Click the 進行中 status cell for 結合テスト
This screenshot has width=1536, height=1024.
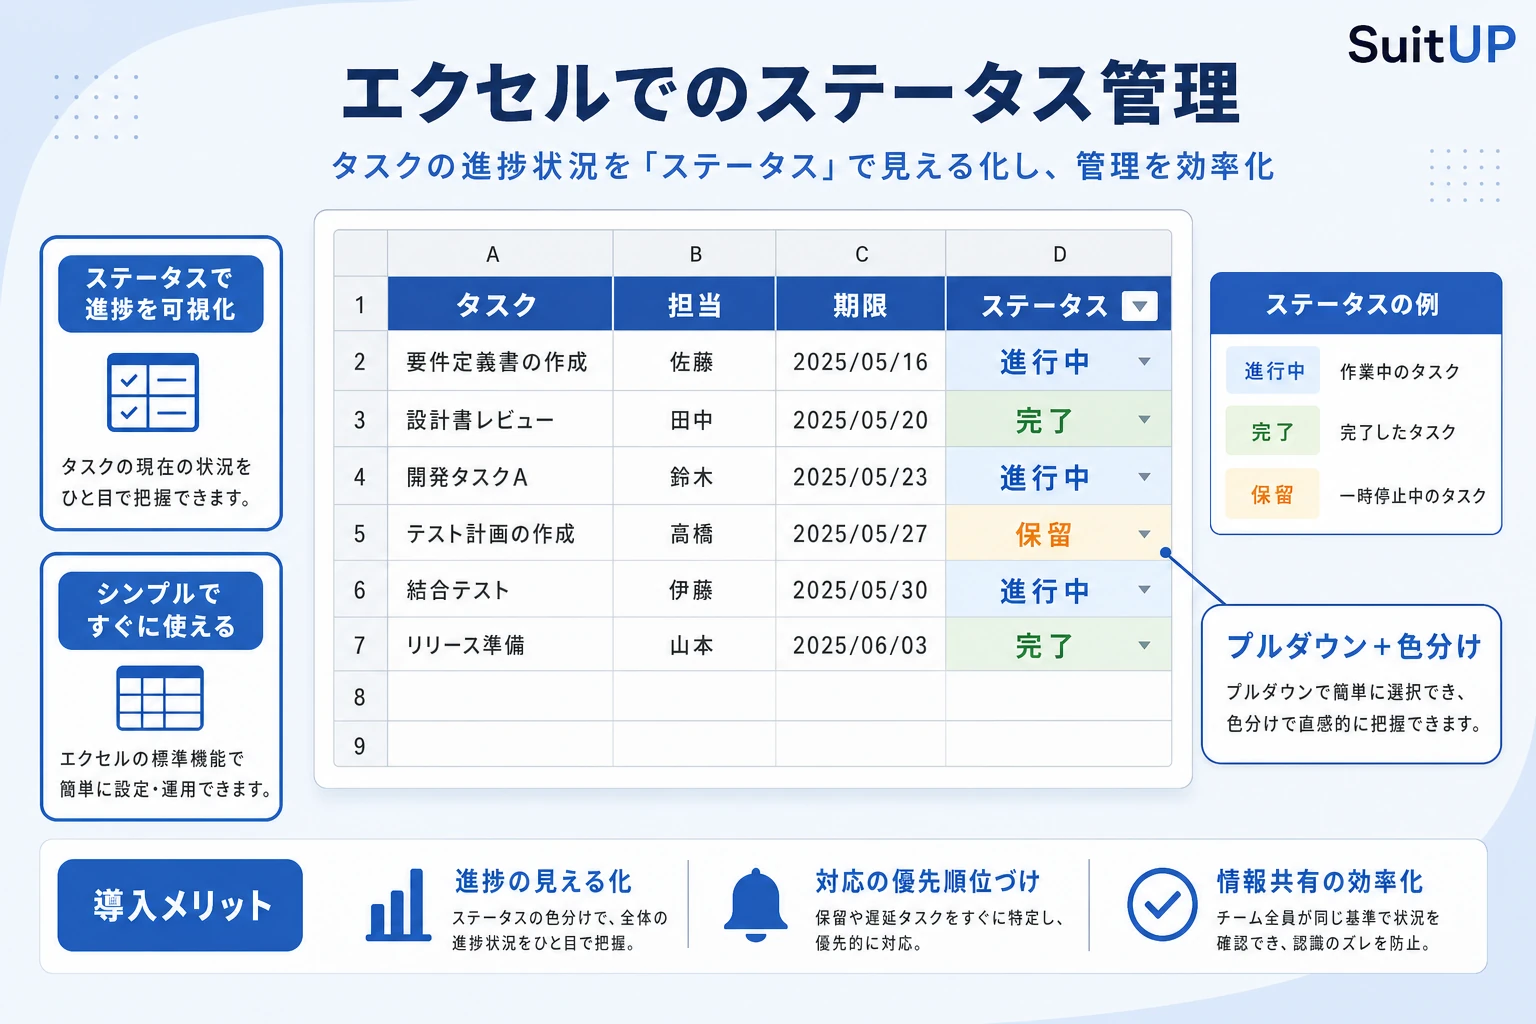tap(1059, 590)
